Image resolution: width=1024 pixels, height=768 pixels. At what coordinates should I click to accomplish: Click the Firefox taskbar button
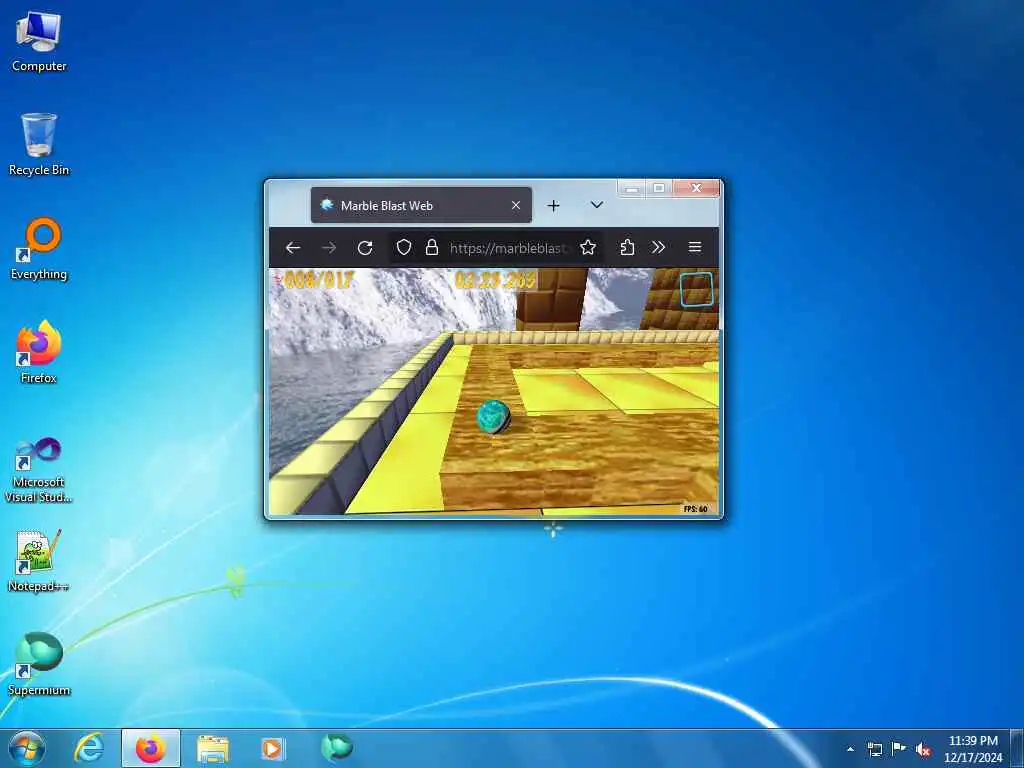[x=150, y=748]
